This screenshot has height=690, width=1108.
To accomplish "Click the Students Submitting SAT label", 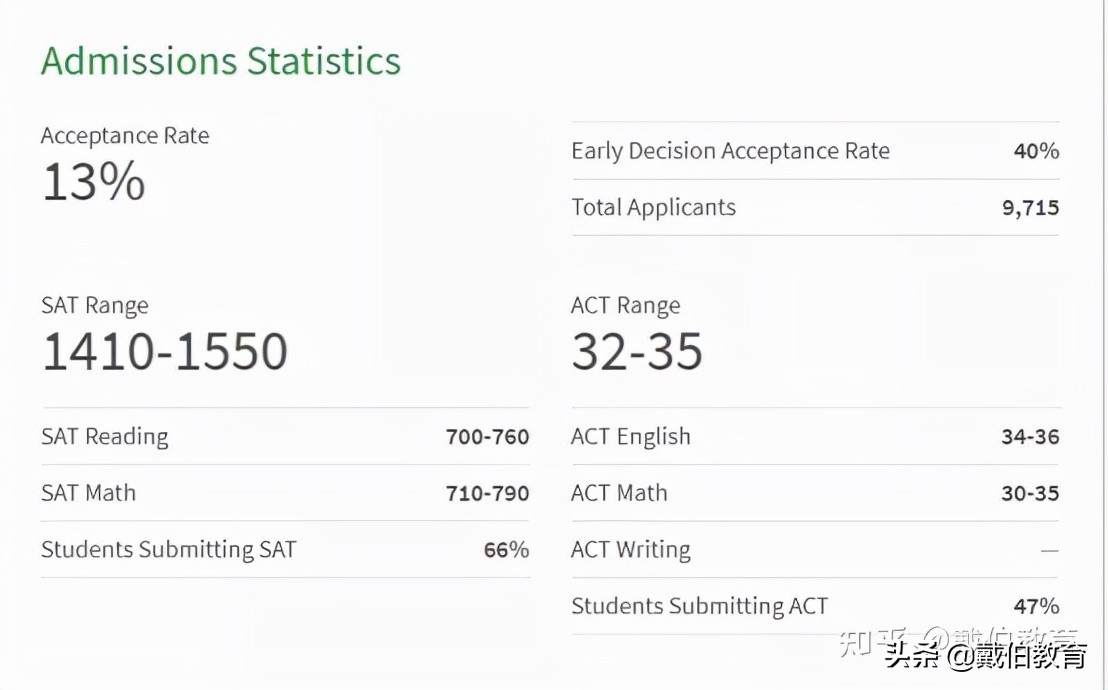I will (168, 550).
